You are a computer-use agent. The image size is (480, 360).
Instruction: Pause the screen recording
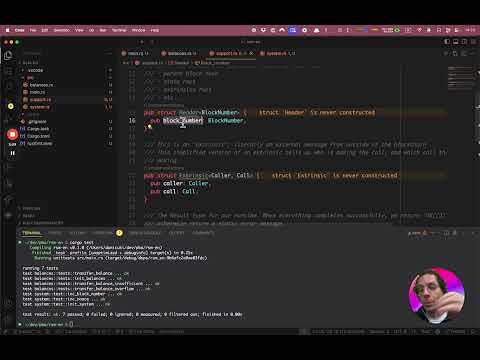[12, 153]
